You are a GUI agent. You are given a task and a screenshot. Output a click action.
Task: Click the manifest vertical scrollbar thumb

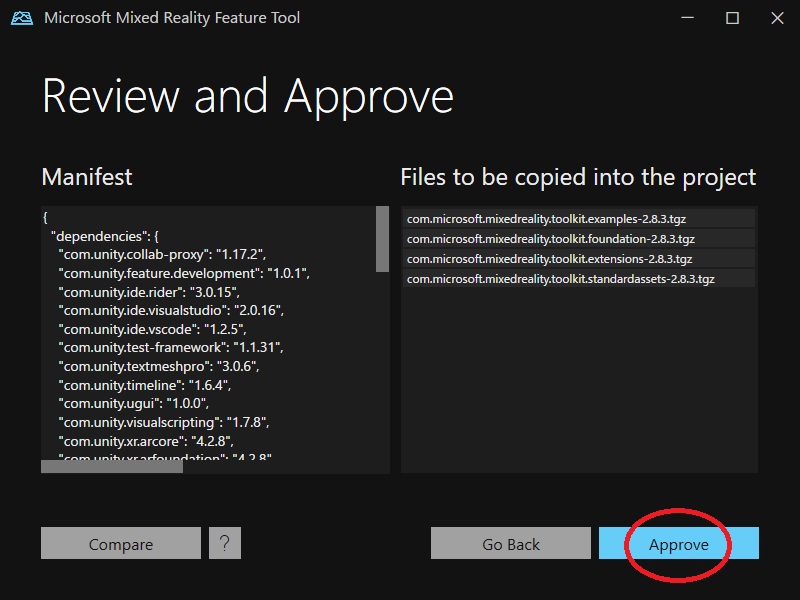382,239
